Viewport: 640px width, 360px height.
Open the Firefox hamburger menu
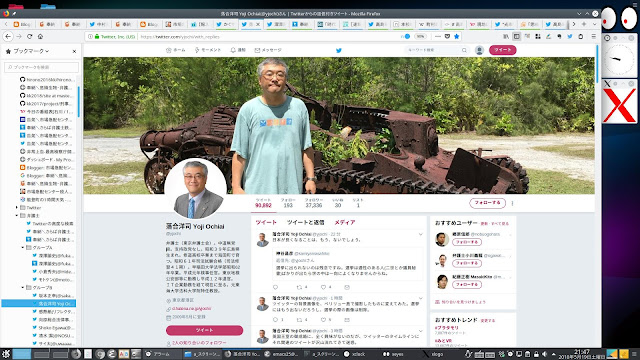point(593,36)
